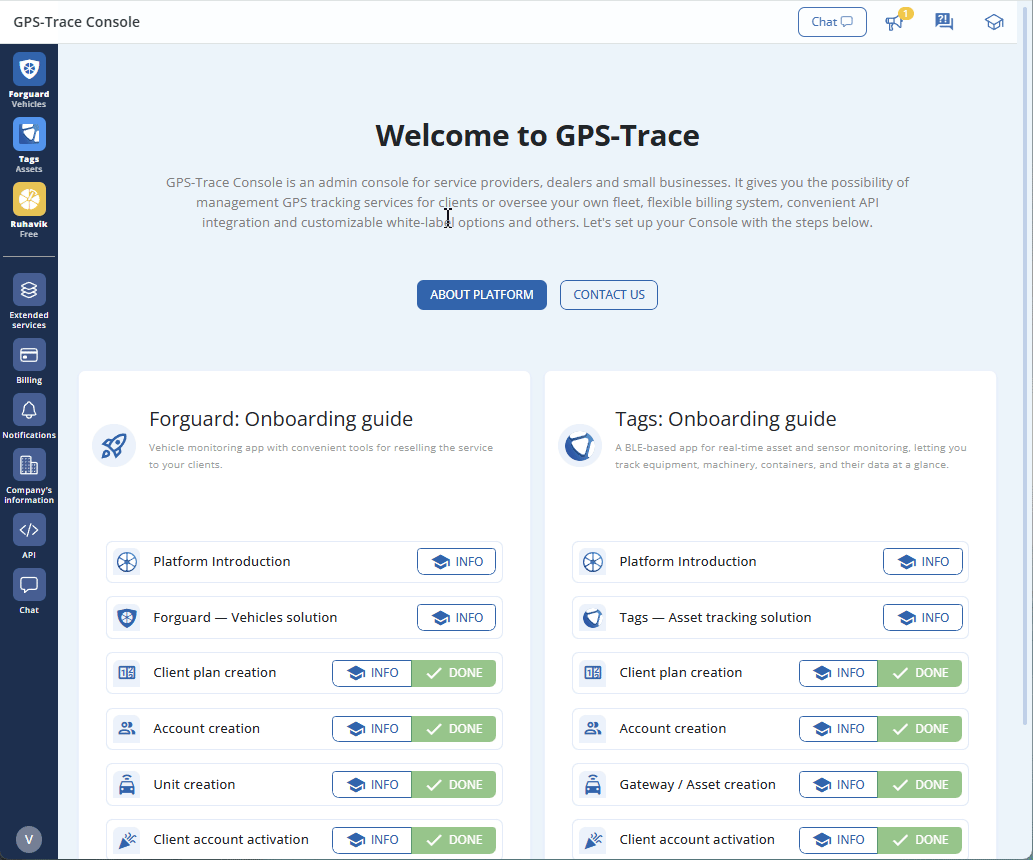Screen dimensions: 1033x860
Task: Click DONE for Tags Account creation
Action: [920, 729]
